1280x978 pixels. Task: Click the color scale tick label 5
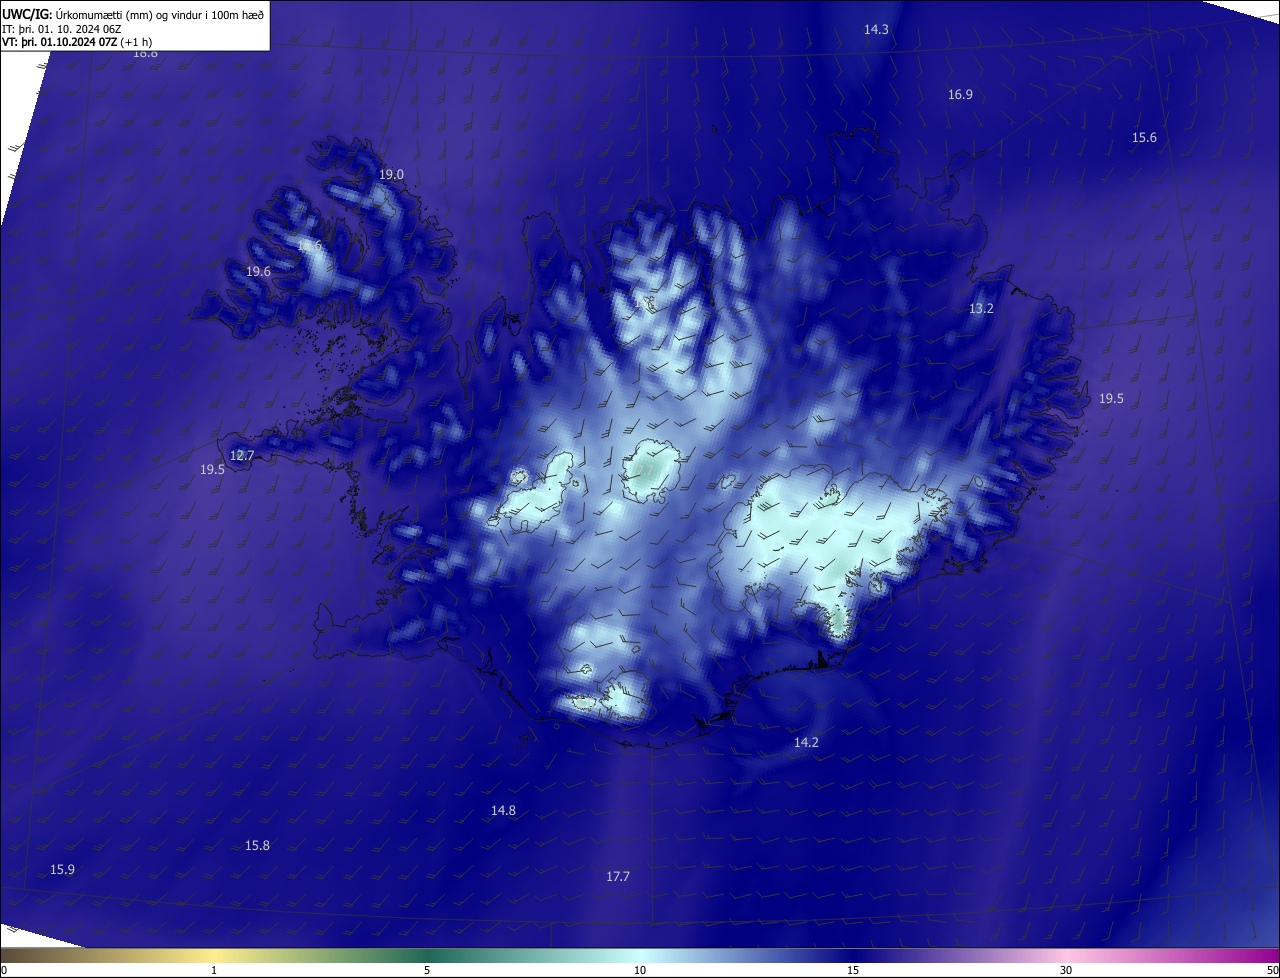click(427, 970)
